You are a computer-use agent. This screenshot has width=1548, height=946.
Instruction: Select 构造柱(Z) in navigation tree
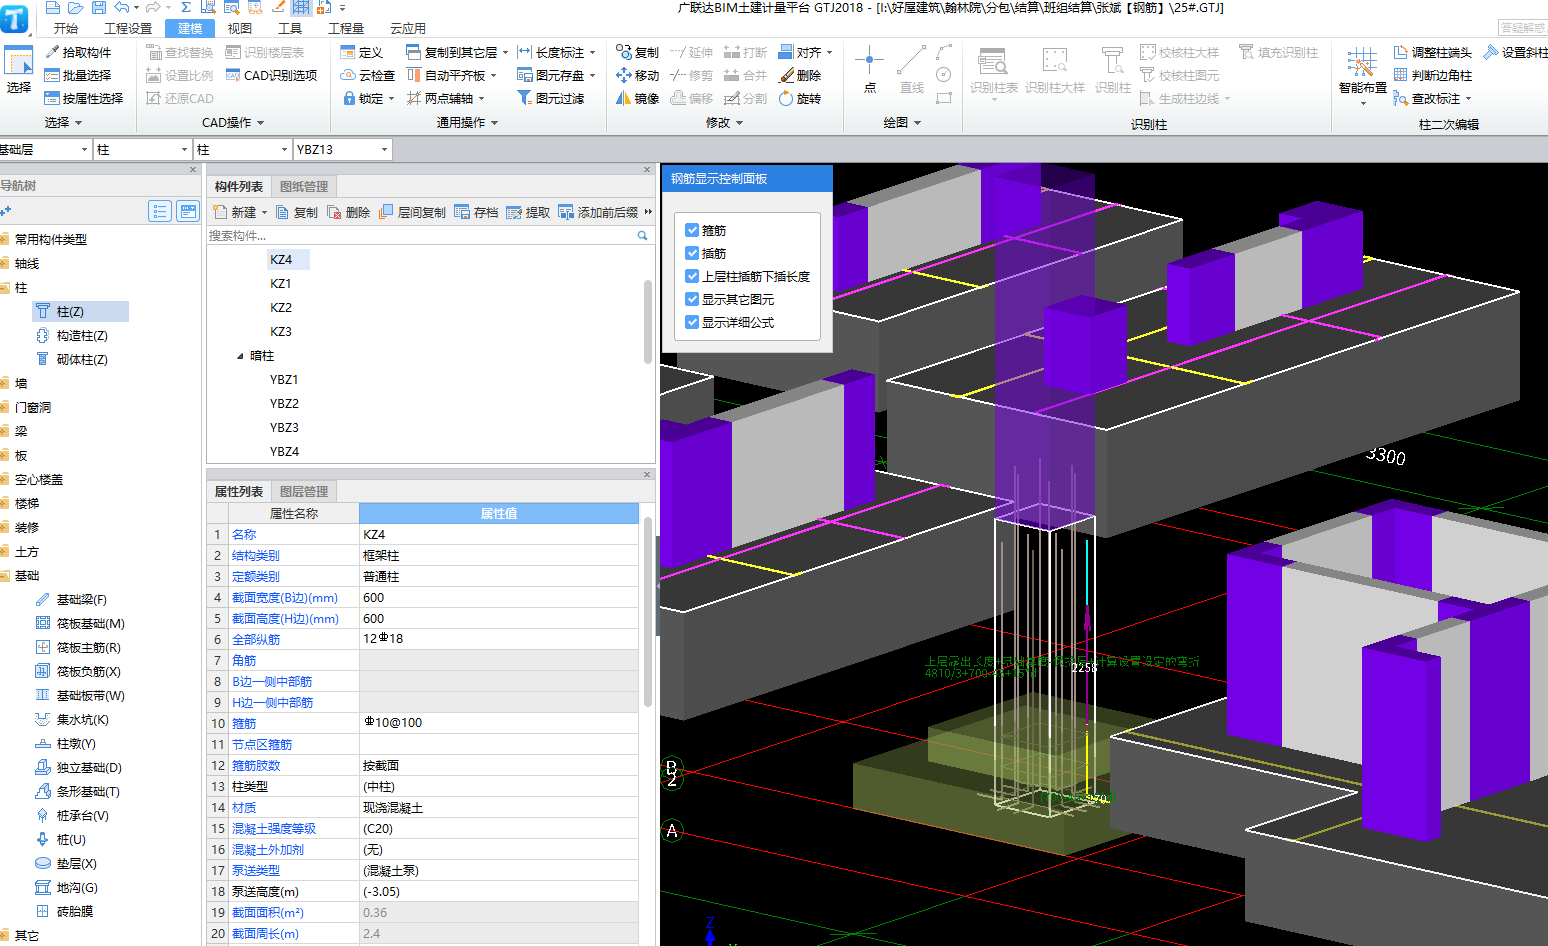coord(82,335)
